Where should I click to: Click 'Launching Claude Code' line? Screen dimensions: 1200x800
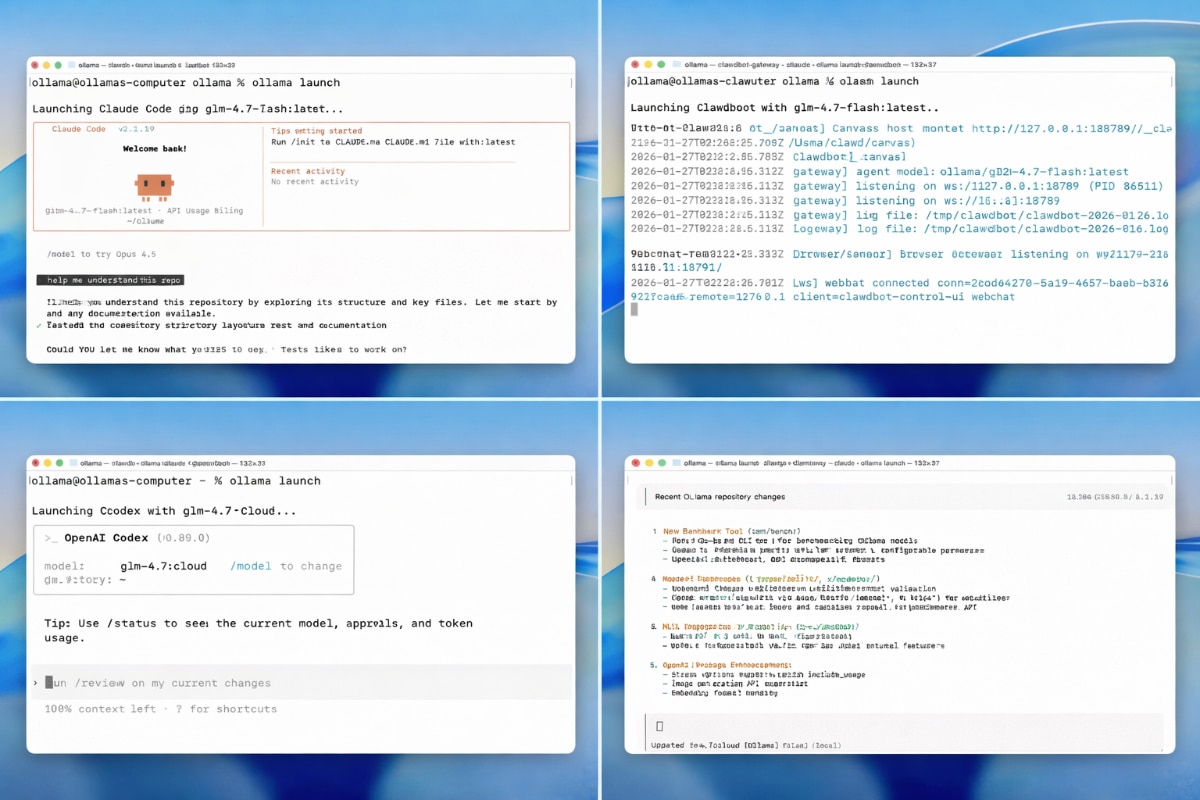coord(188,109)
